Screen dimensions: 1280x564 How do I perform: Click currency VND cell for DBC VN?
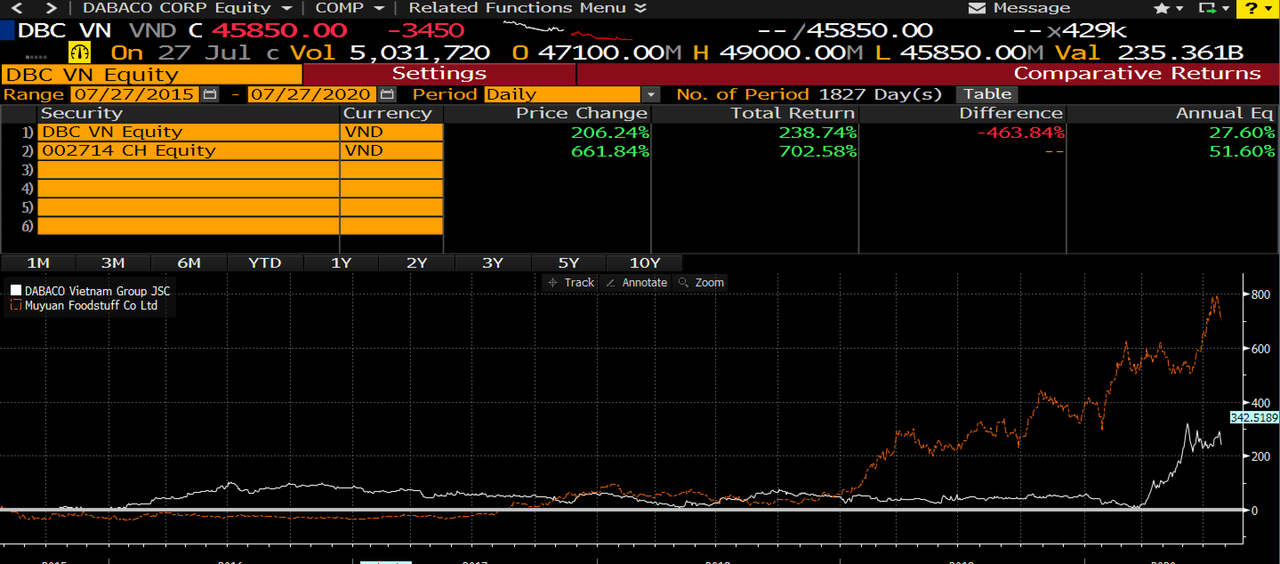pos(392,132)
